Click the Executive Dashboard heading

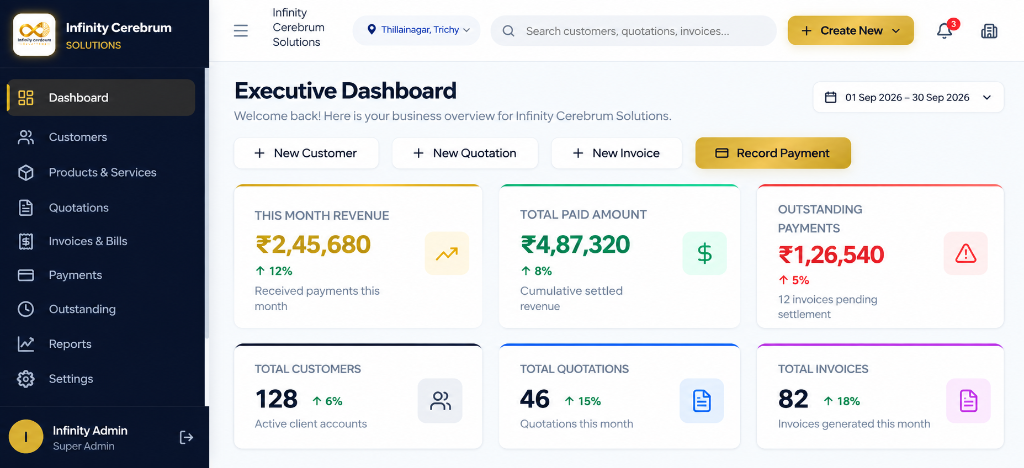point(345,91)
